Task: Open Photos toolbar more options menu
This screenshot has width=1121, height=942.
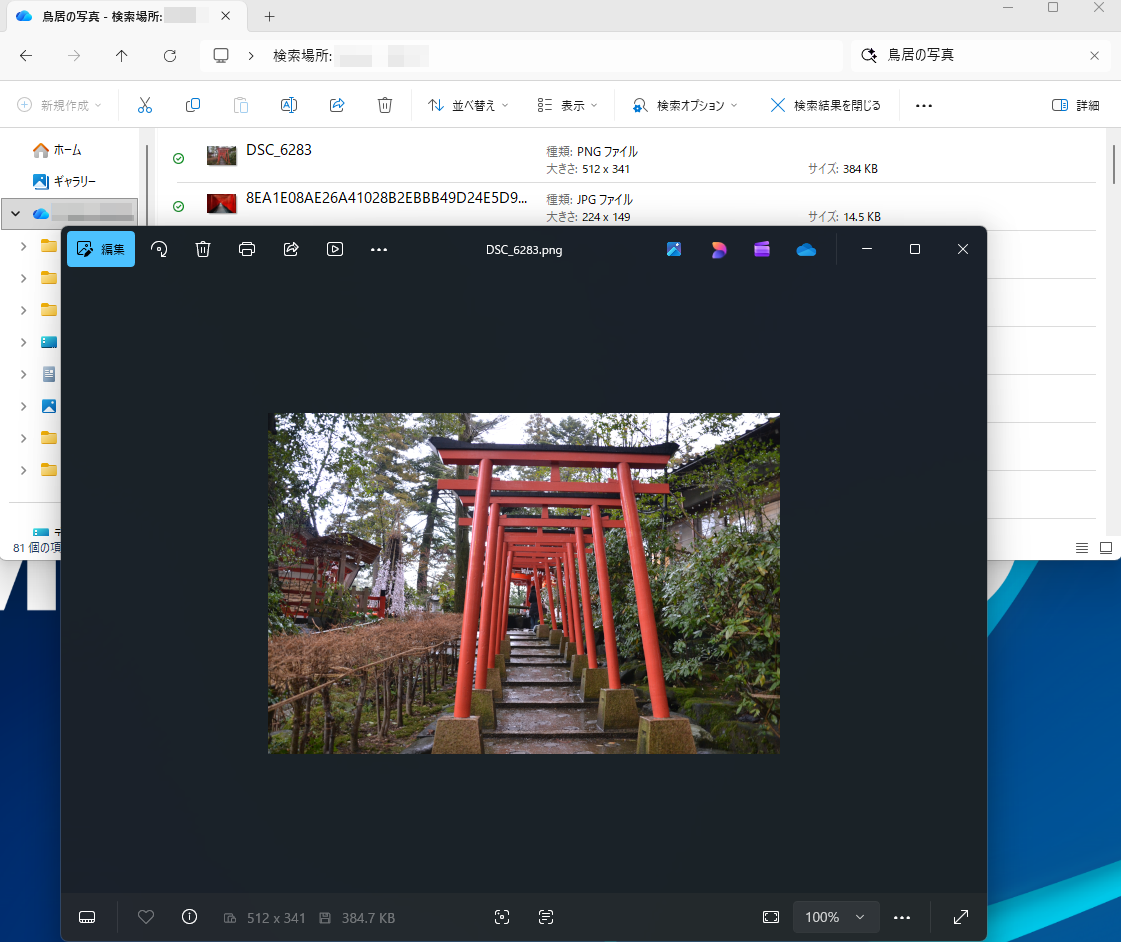Action: [379, 249]
